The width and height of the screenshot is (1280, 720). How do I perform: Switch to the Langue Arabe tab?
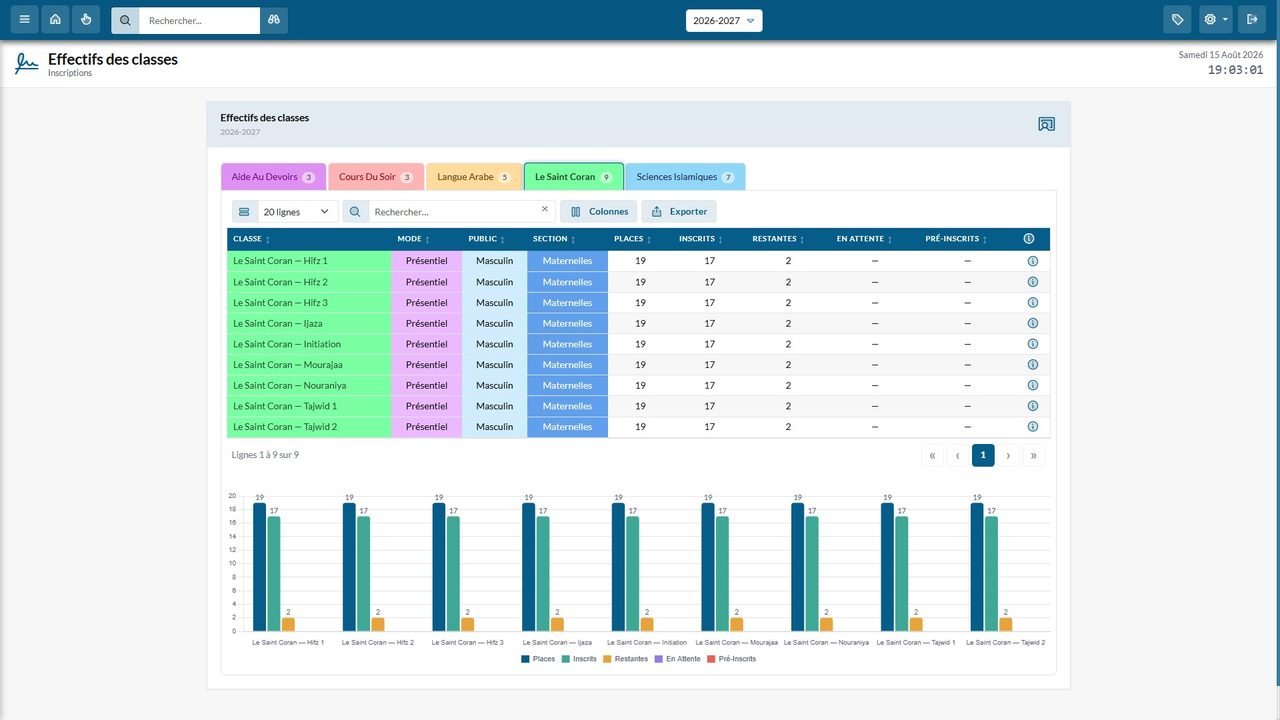(x=474, y=177)
